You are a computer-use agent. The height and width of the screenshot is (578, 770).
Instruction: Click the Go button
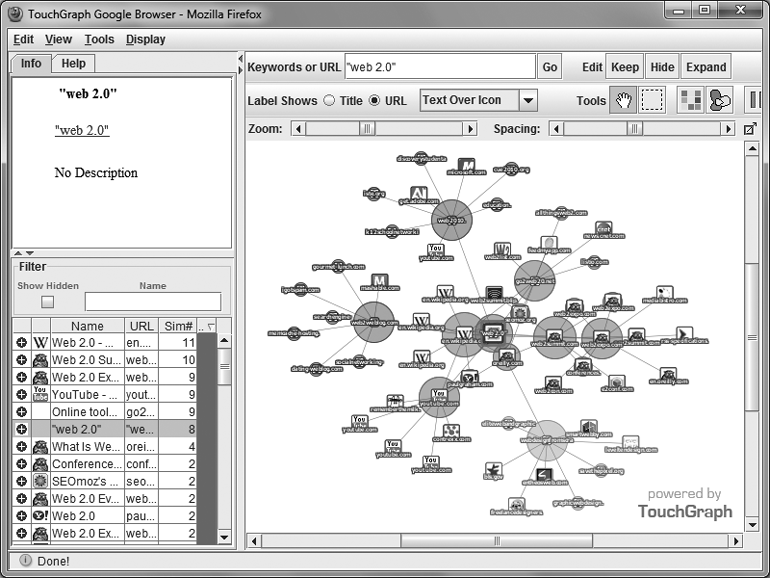[x=549, y=67]
